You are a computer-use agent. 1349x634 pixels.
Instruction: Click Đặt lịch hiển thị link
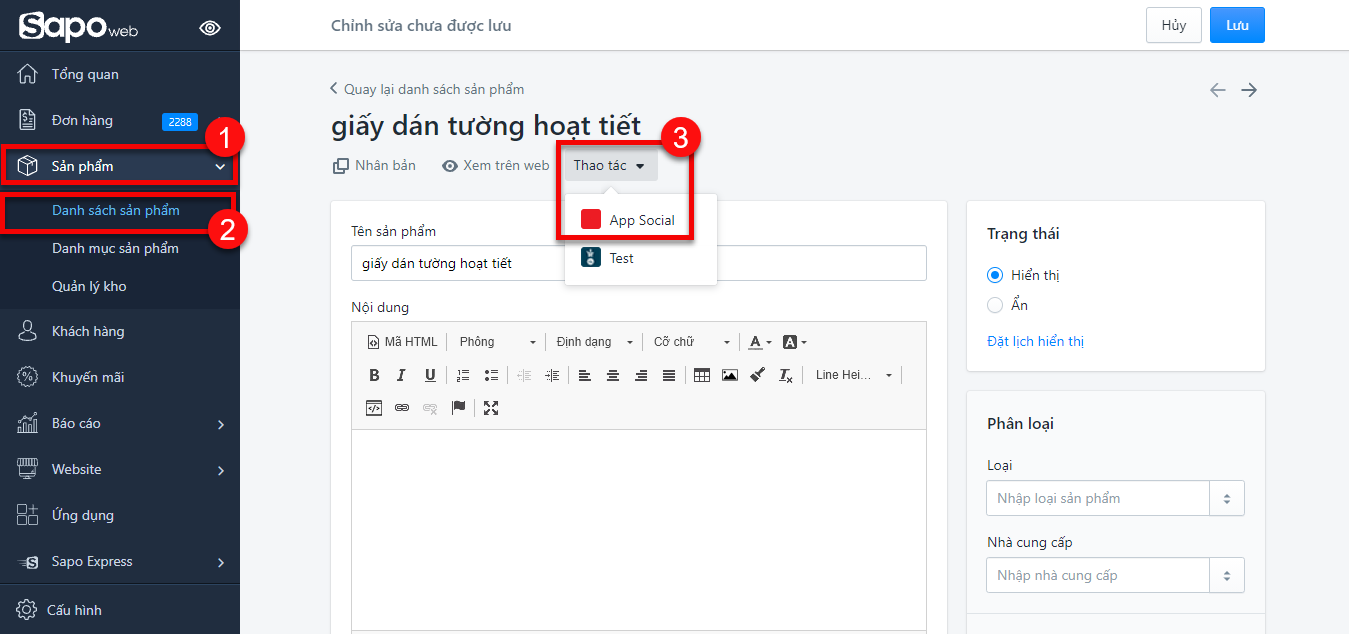click(1035, 341)
